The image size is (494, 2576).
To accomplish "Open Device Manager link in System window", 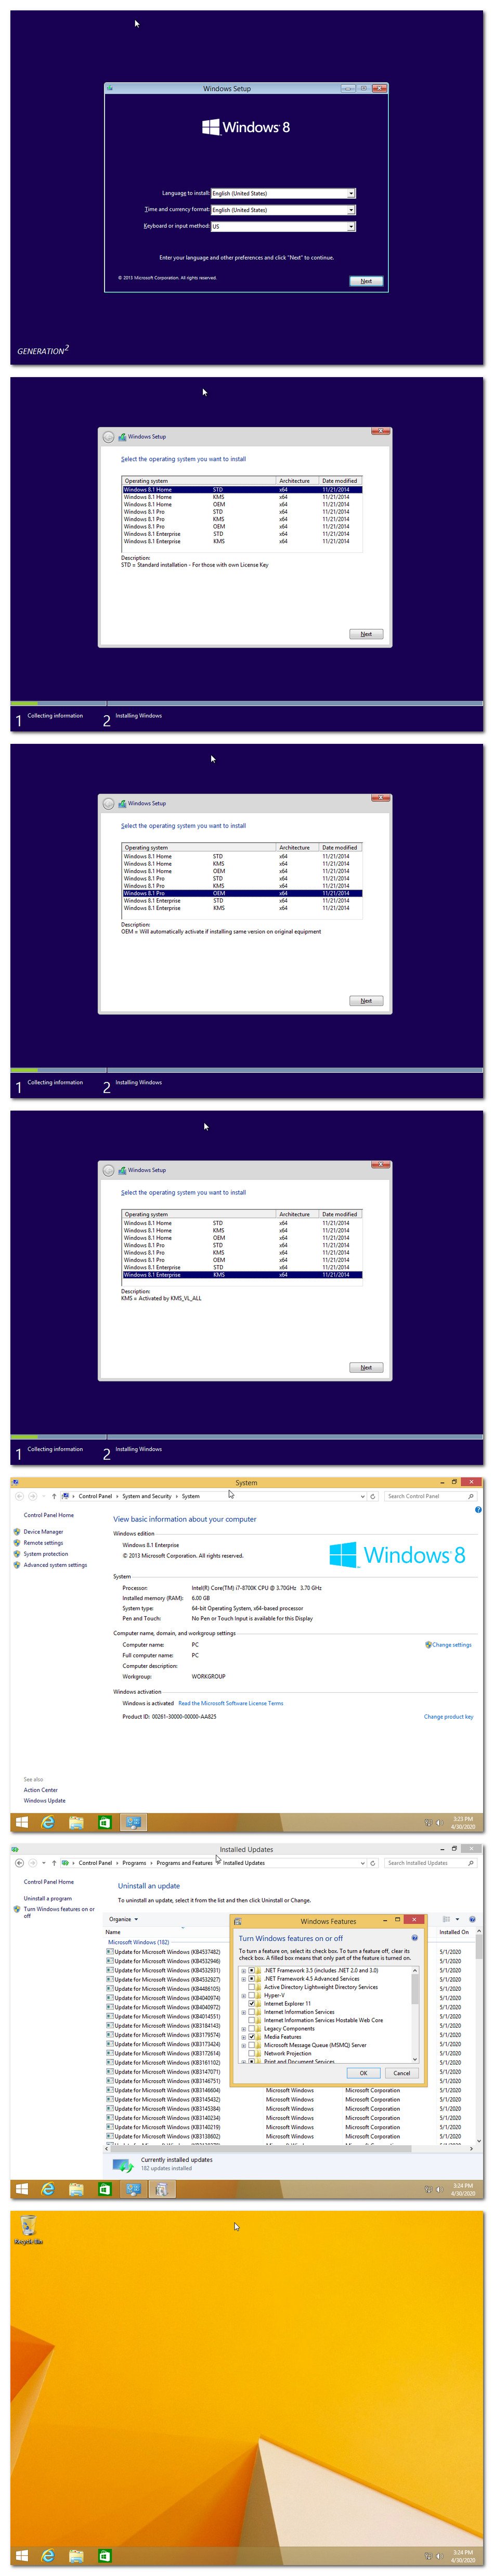I will (43, 1531).
